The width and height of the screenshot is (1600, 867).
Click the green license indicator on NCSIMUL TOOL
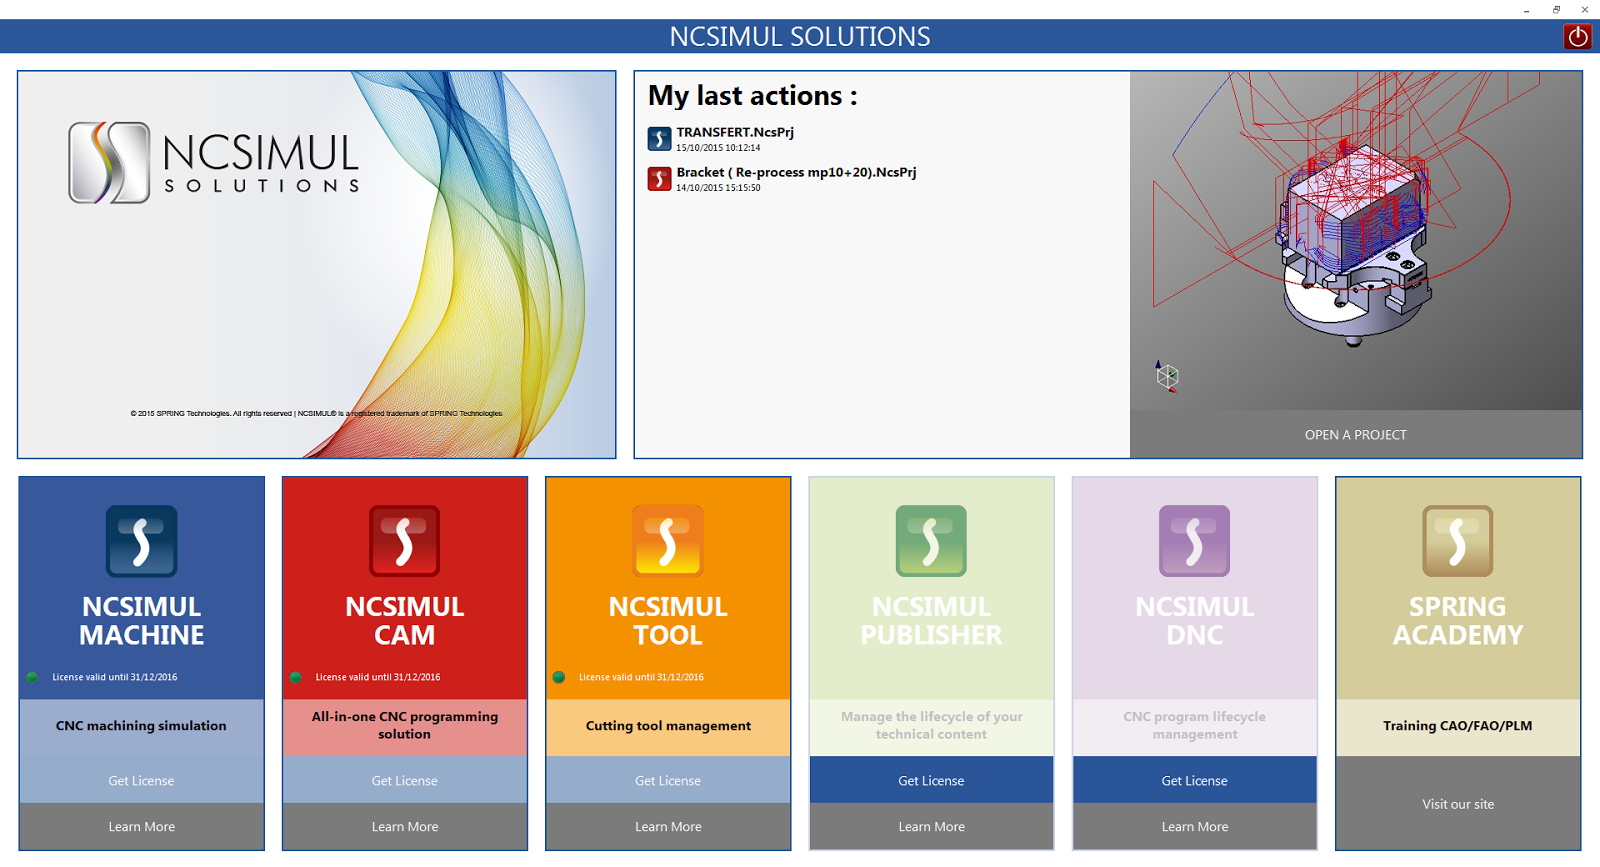click(559, 677)
